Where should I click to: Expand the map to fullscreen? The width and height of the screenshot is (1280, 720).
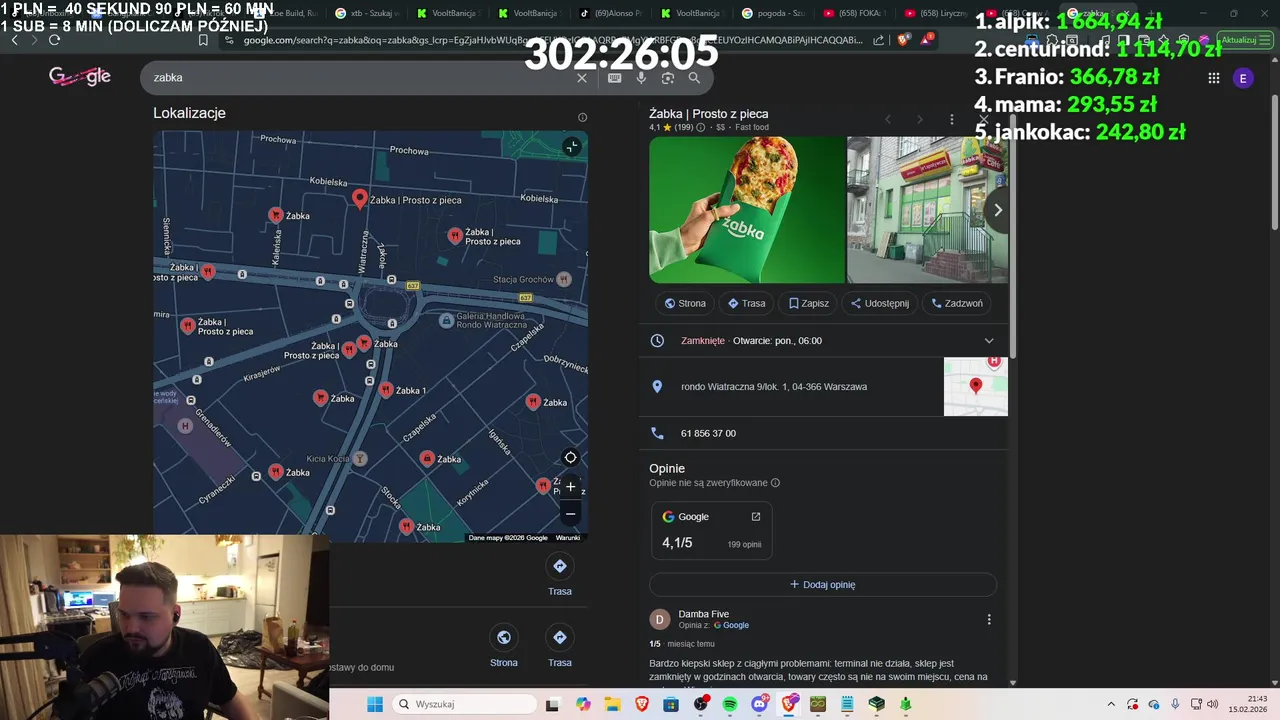point(571,147)
